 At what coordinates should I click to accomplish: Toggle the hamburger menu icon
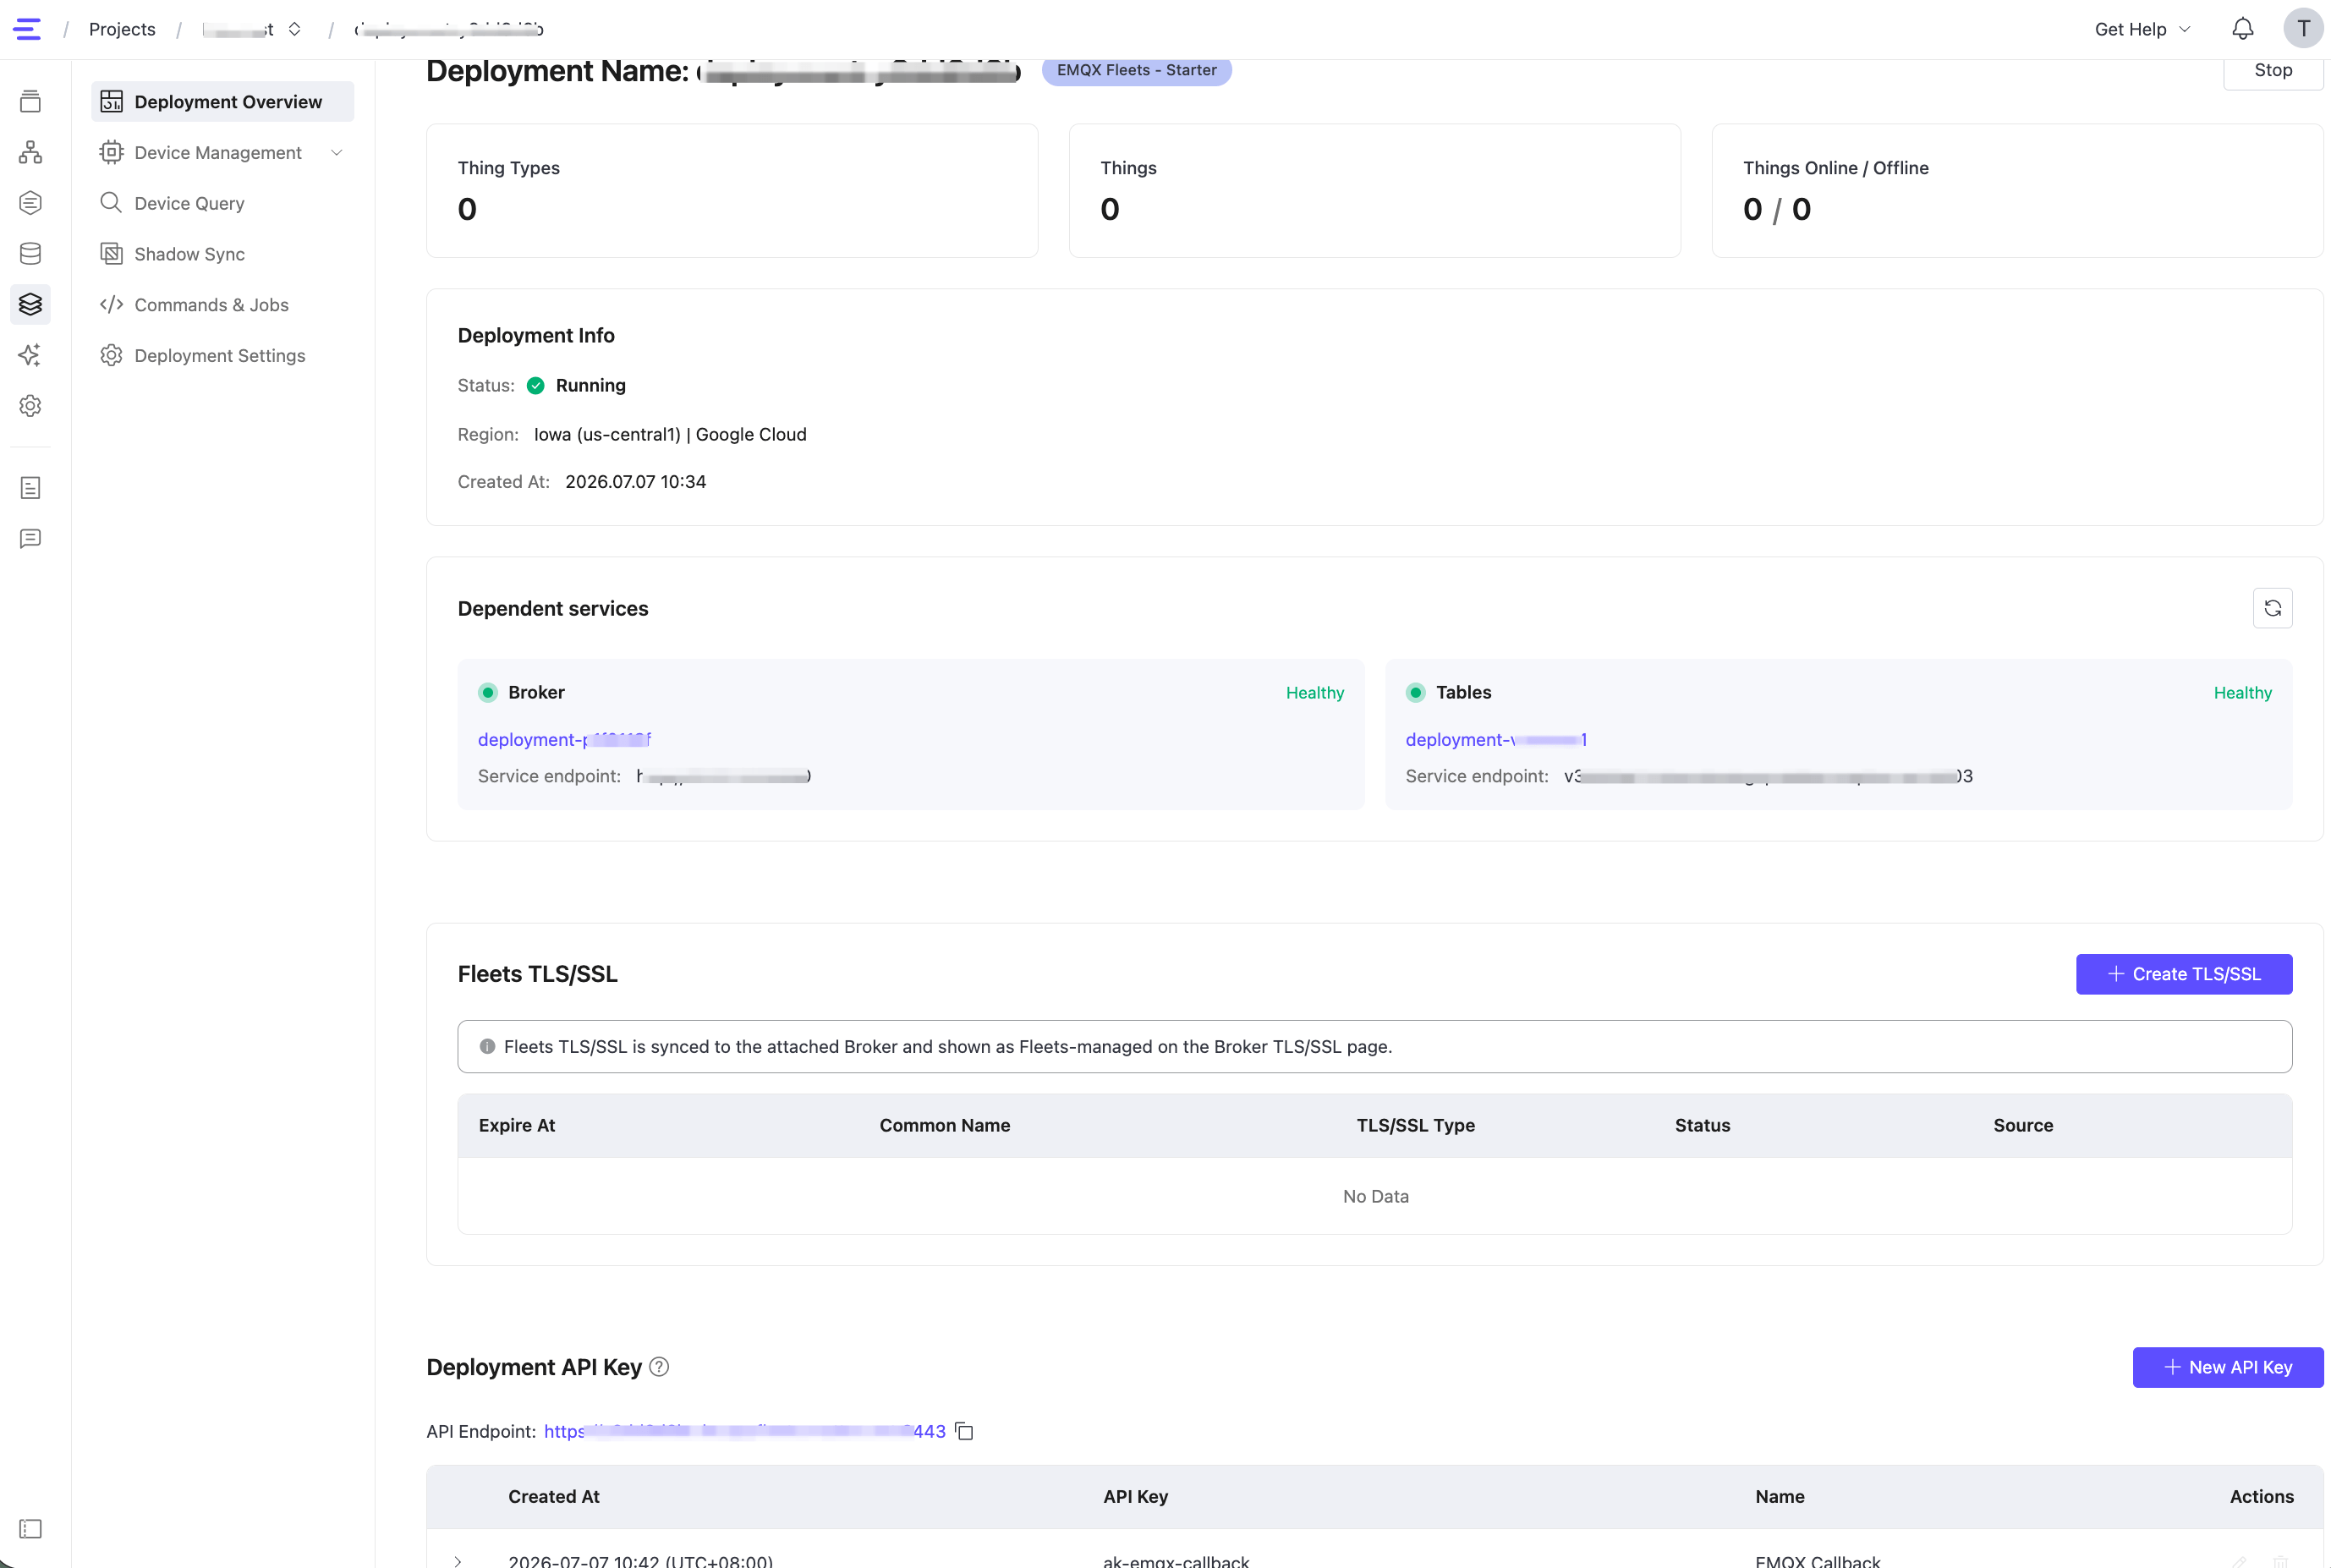click(x=27, y=29)
